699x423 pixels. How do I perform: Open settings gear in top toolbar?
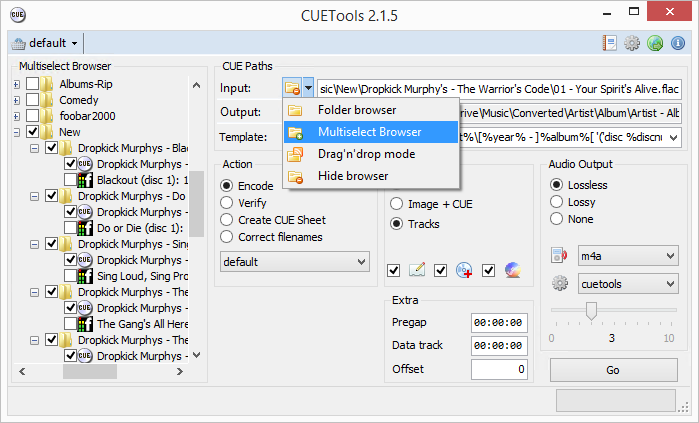pos(632,43)
